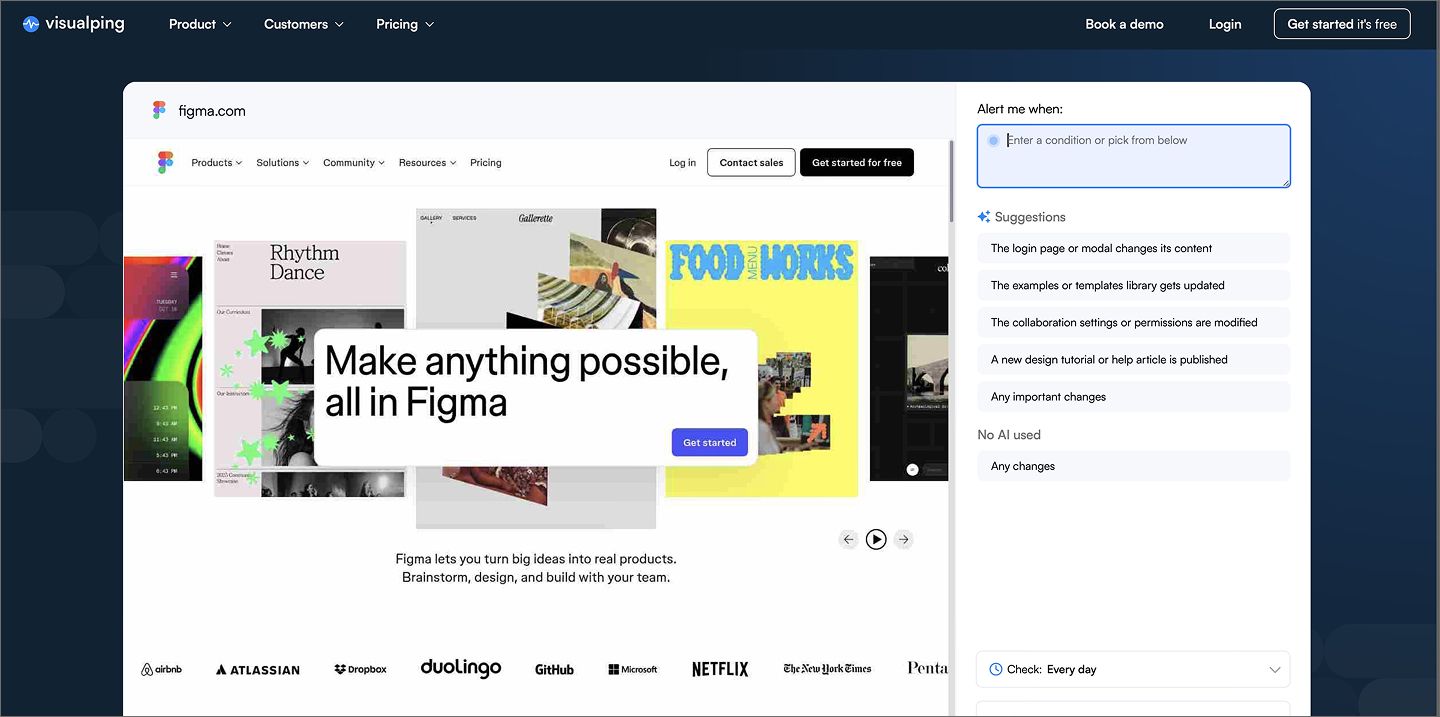
Task: Click the Contact sales button
Action: 751,162
